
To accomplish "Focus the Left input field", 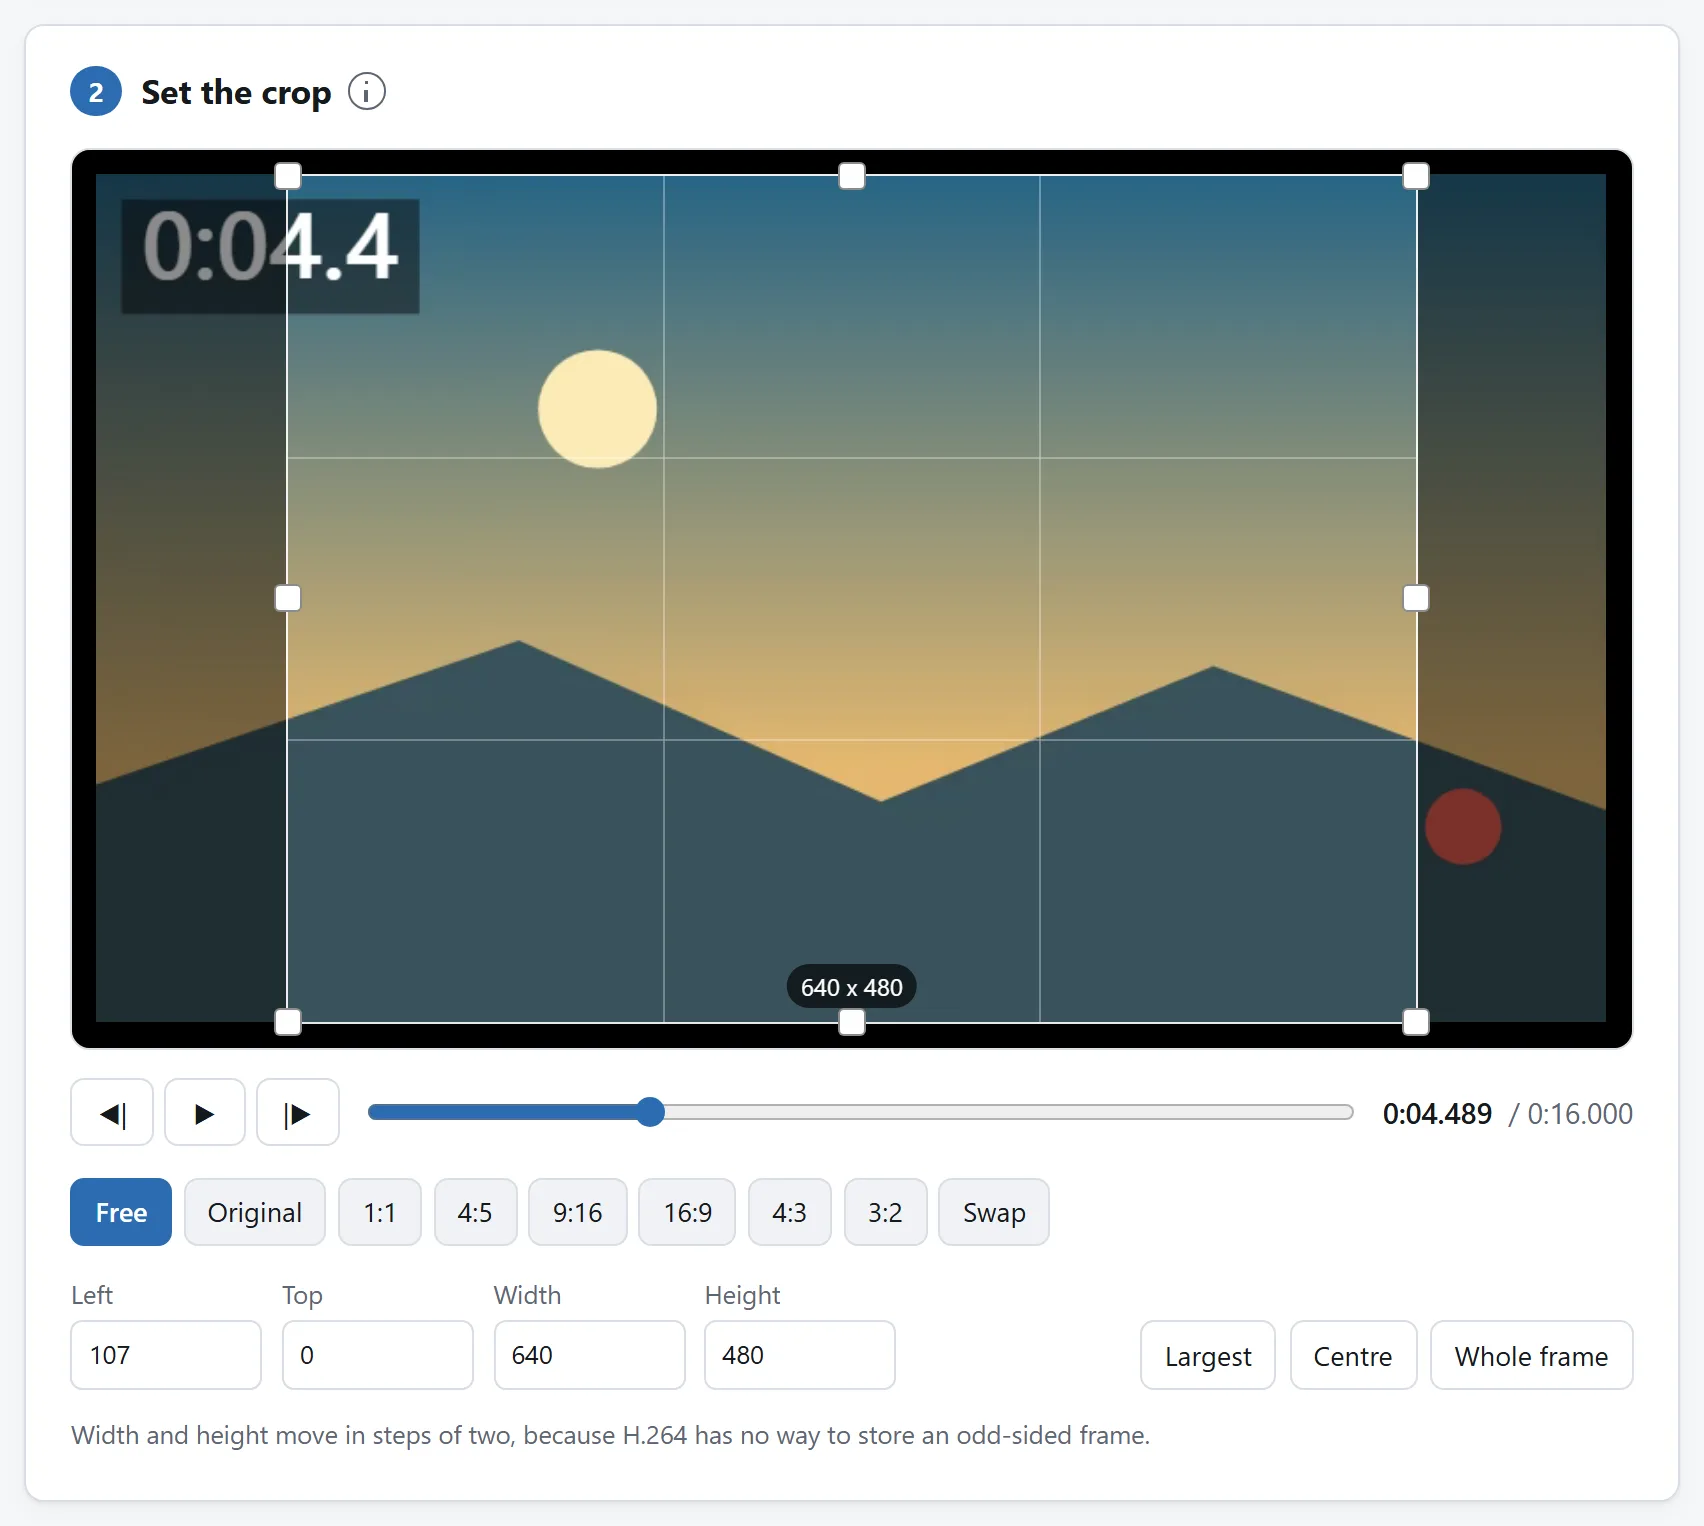I will coord(166,1355).
